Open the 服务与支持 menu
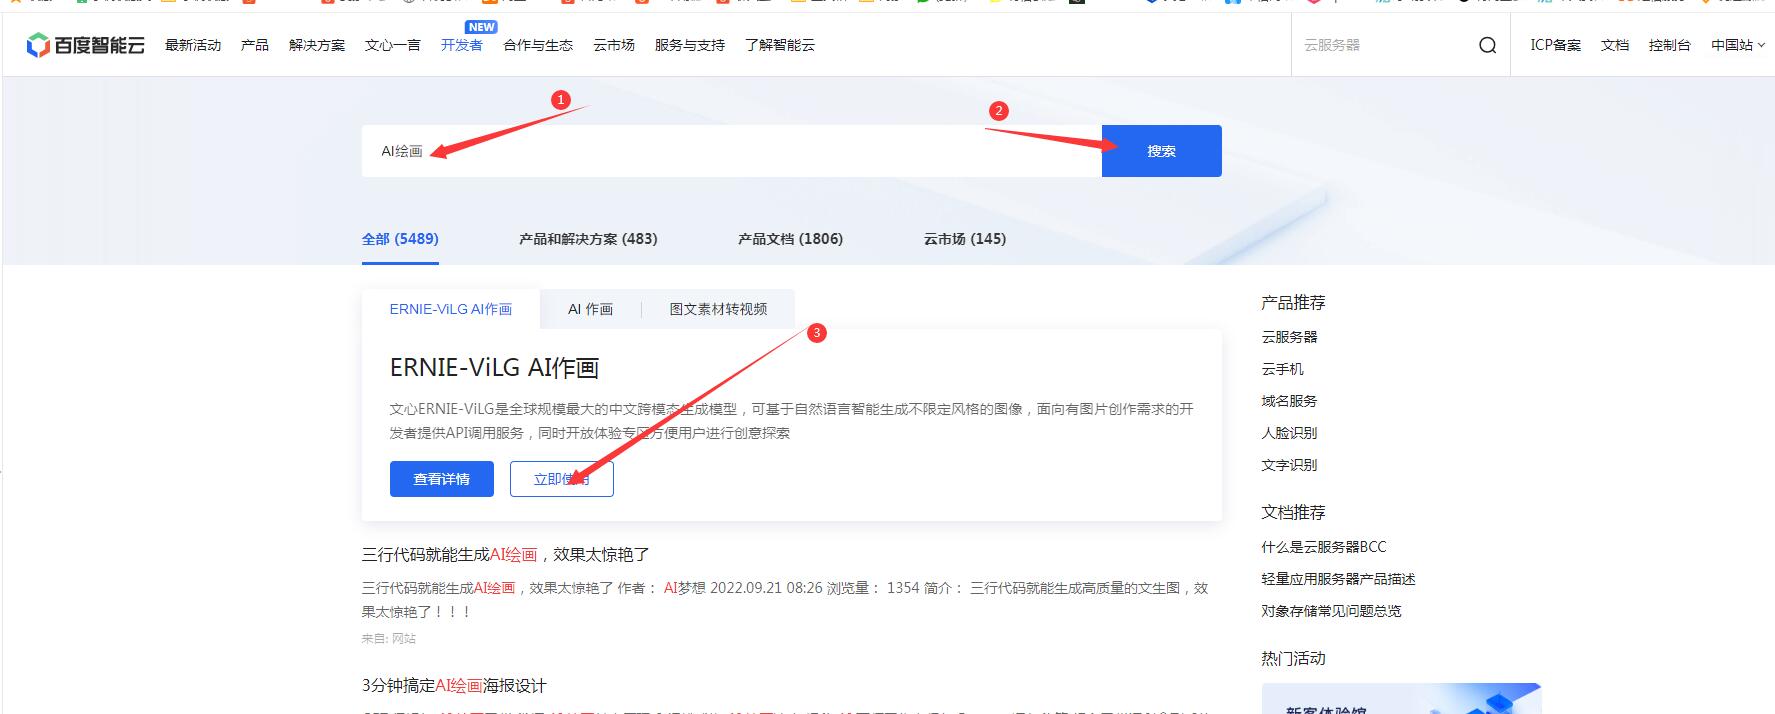Screen dimensions: 1775x714 point(690,45)
